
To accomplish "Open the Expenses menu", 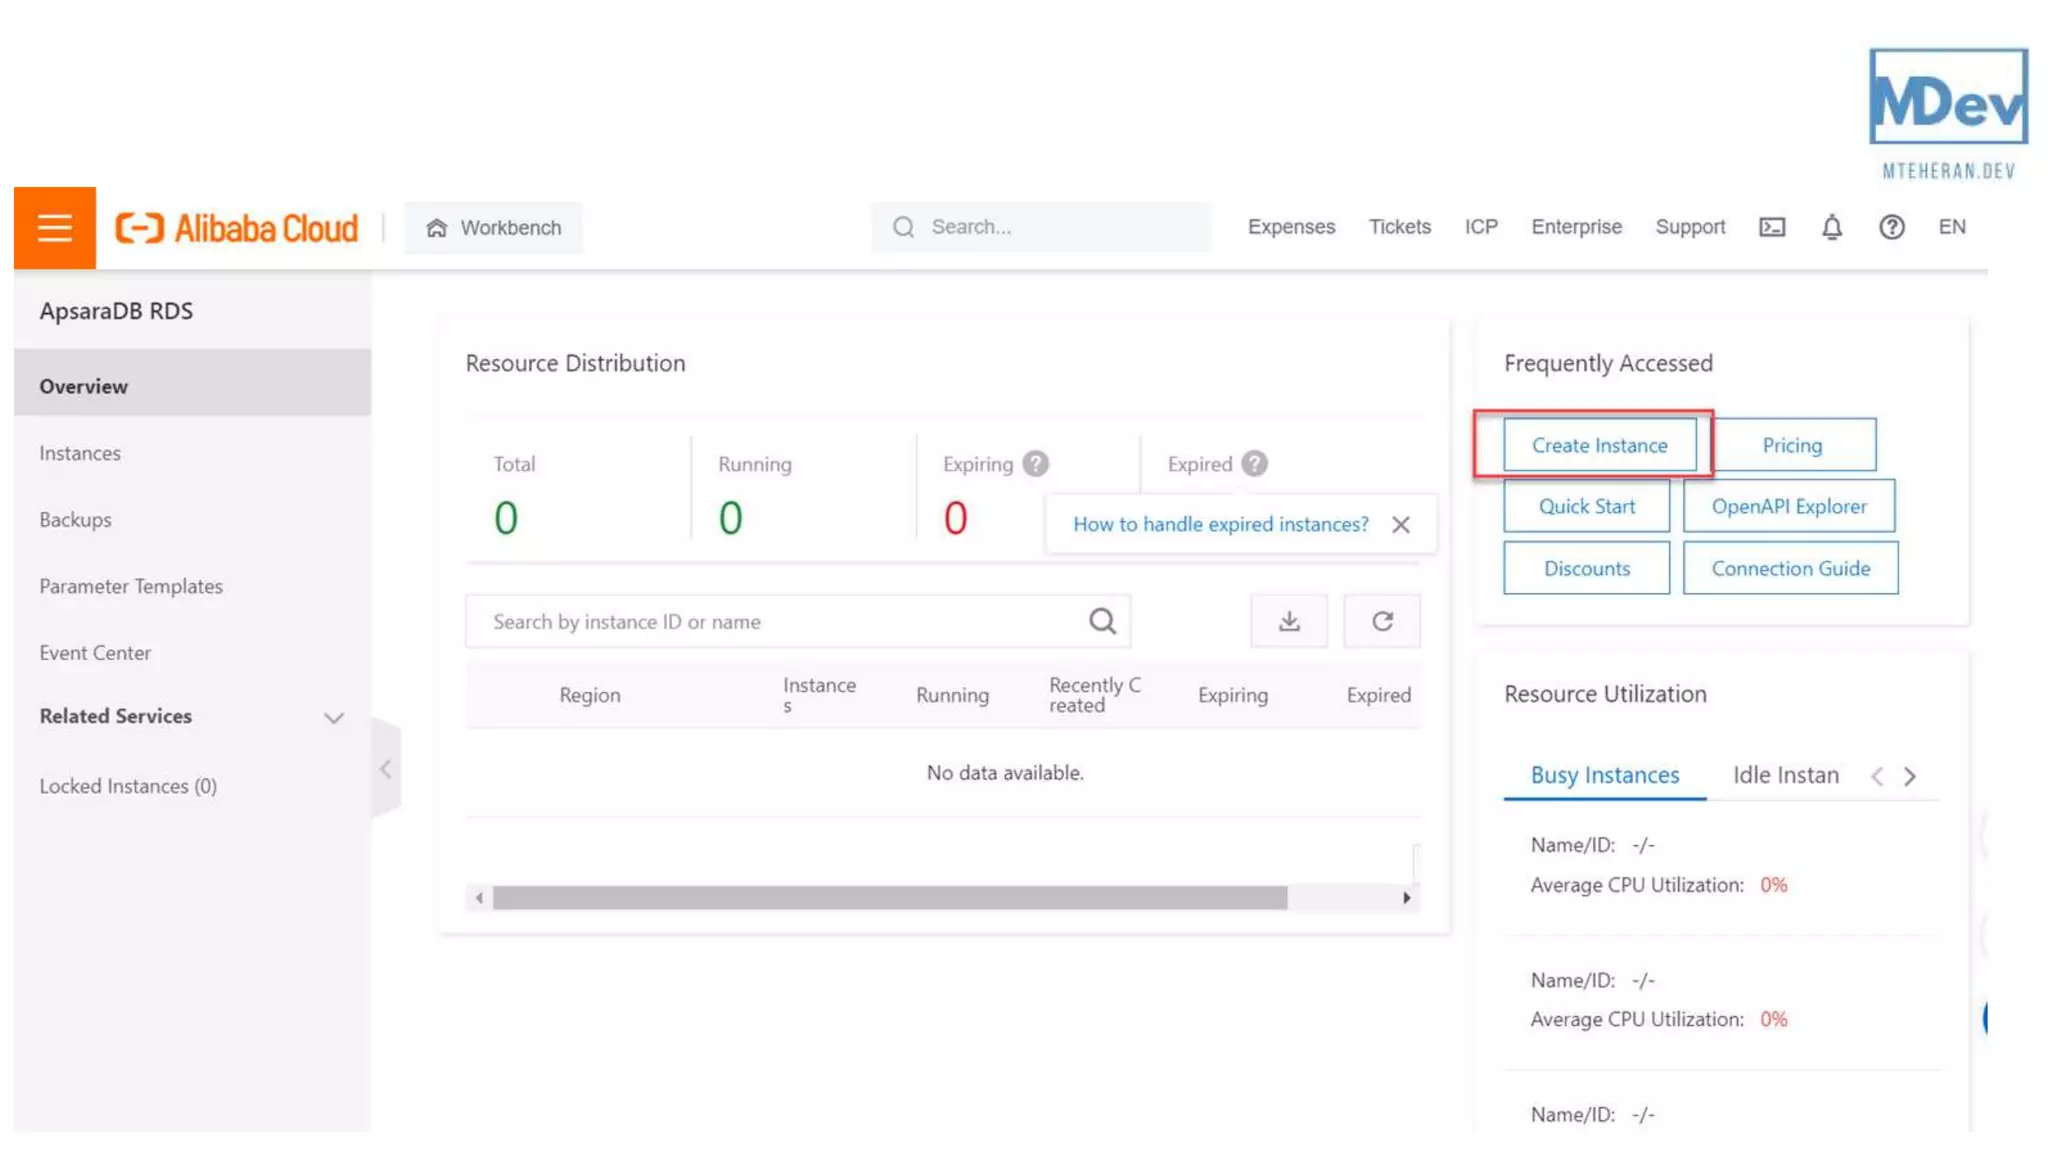I will (1291, 227).
